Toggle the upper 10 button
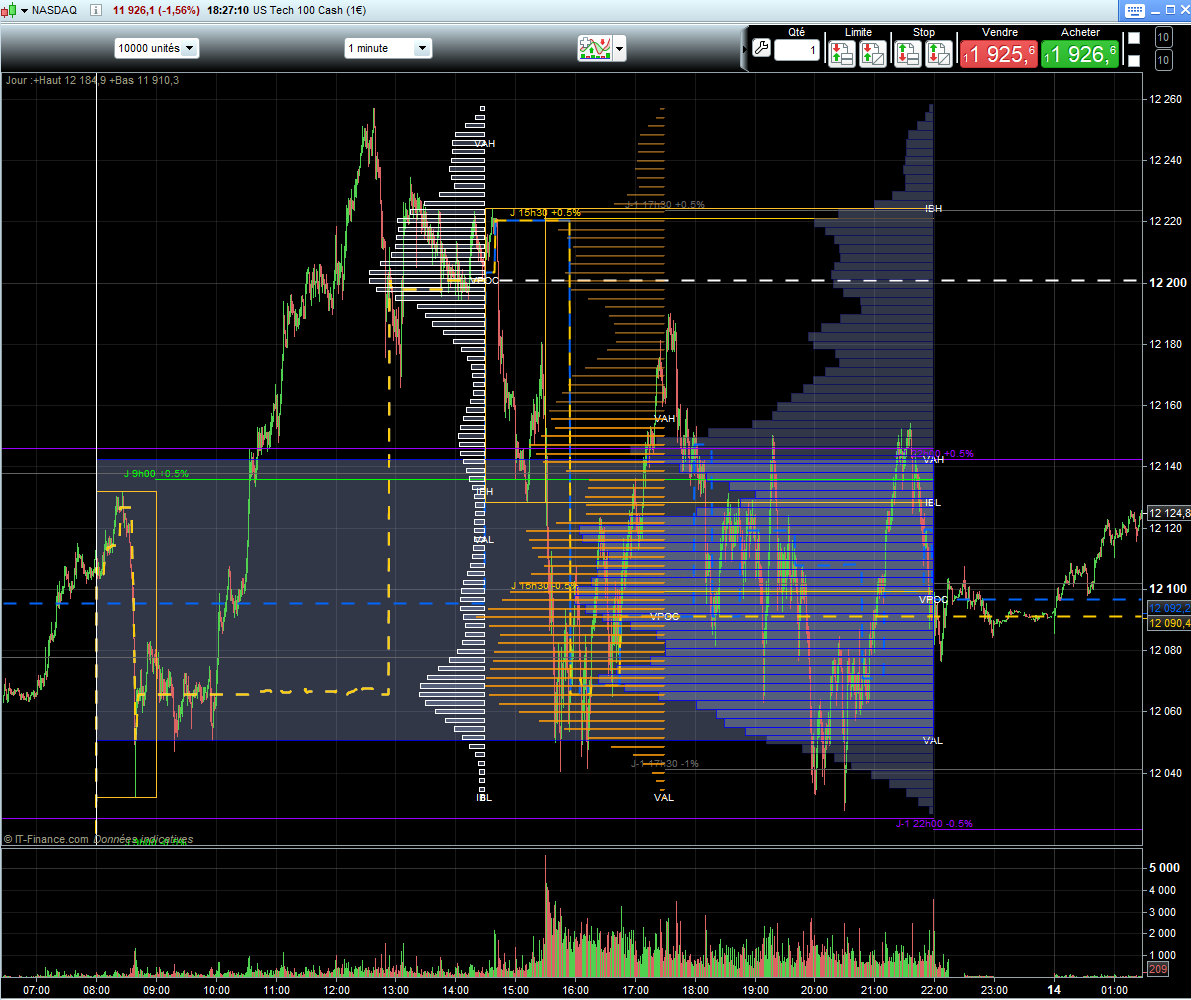The image size is (1191, 1000). point(1163,37)
